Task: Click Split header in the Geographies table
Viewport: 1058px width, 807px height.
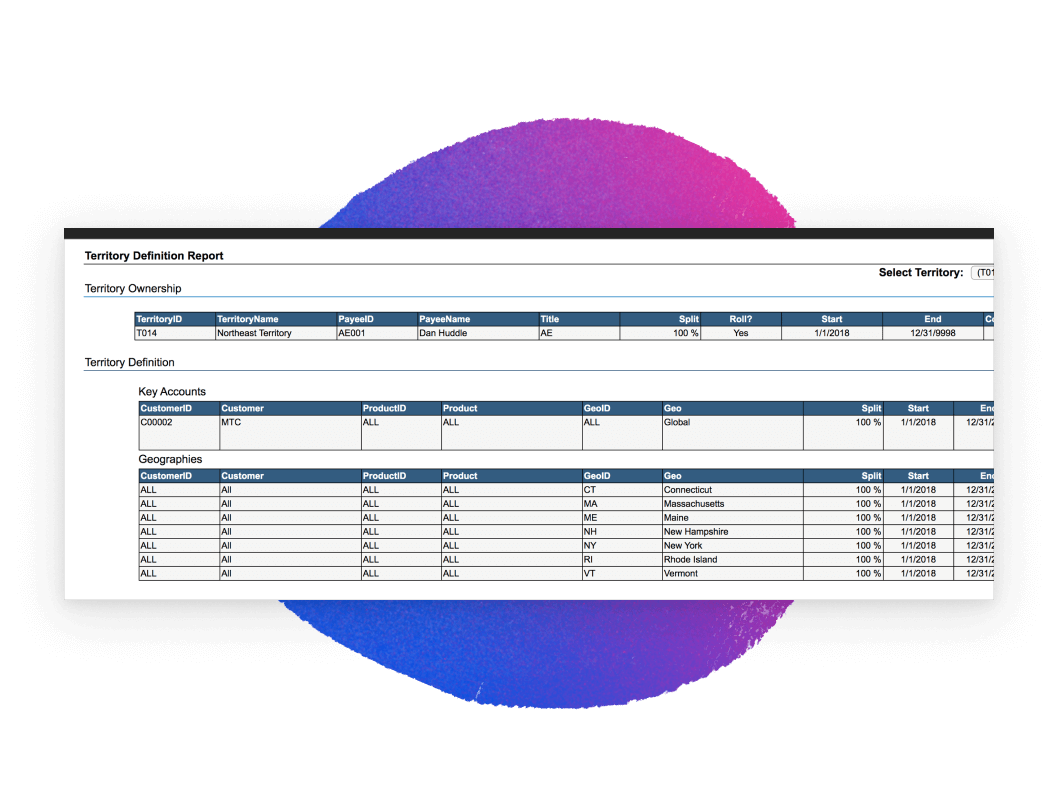Action: pos(843,476)
